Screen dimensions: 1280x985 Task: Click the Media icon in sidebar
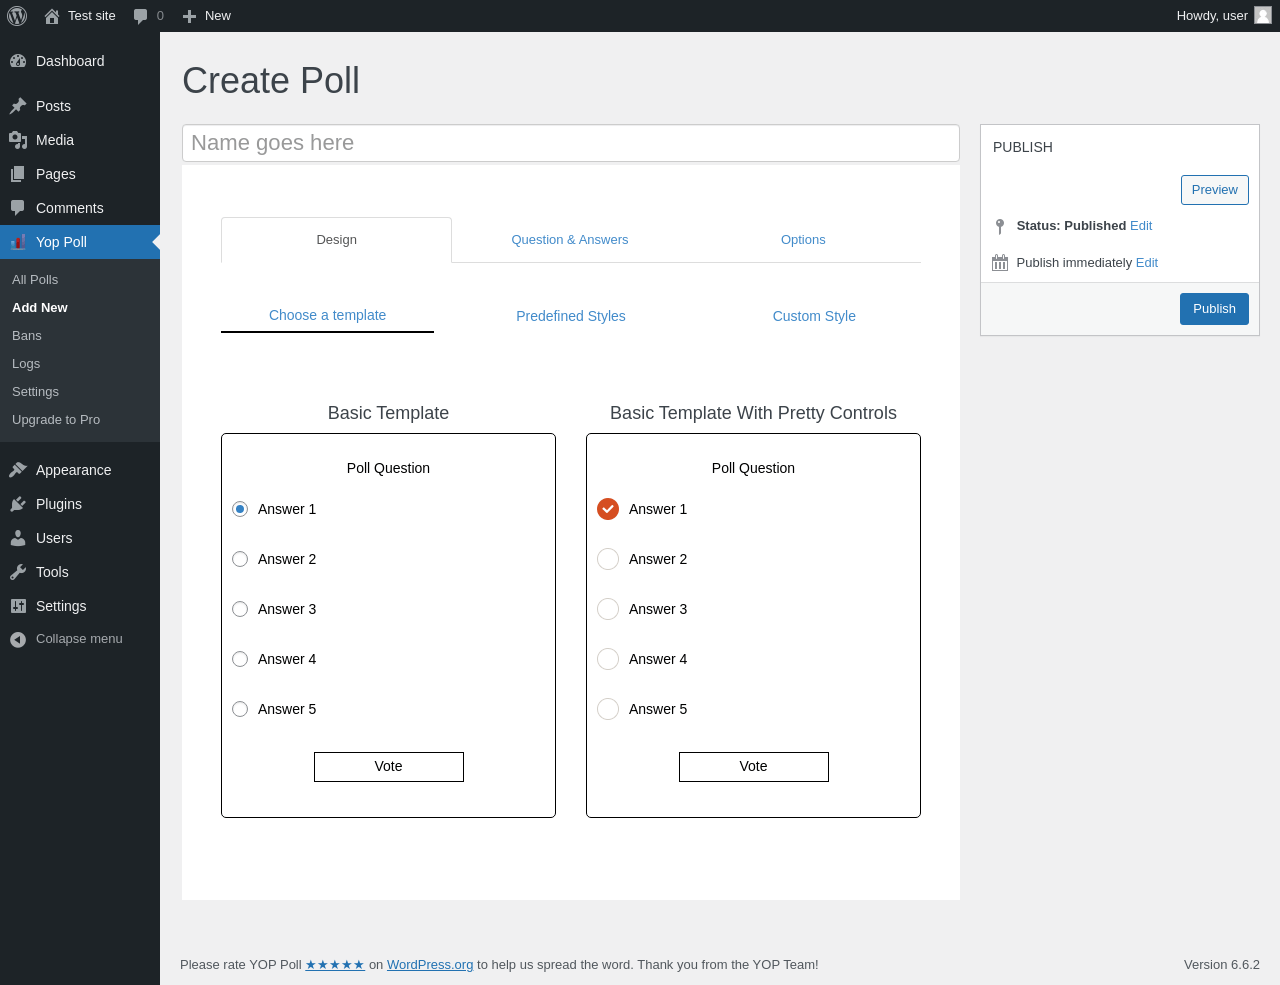click(x=18, y=140)
